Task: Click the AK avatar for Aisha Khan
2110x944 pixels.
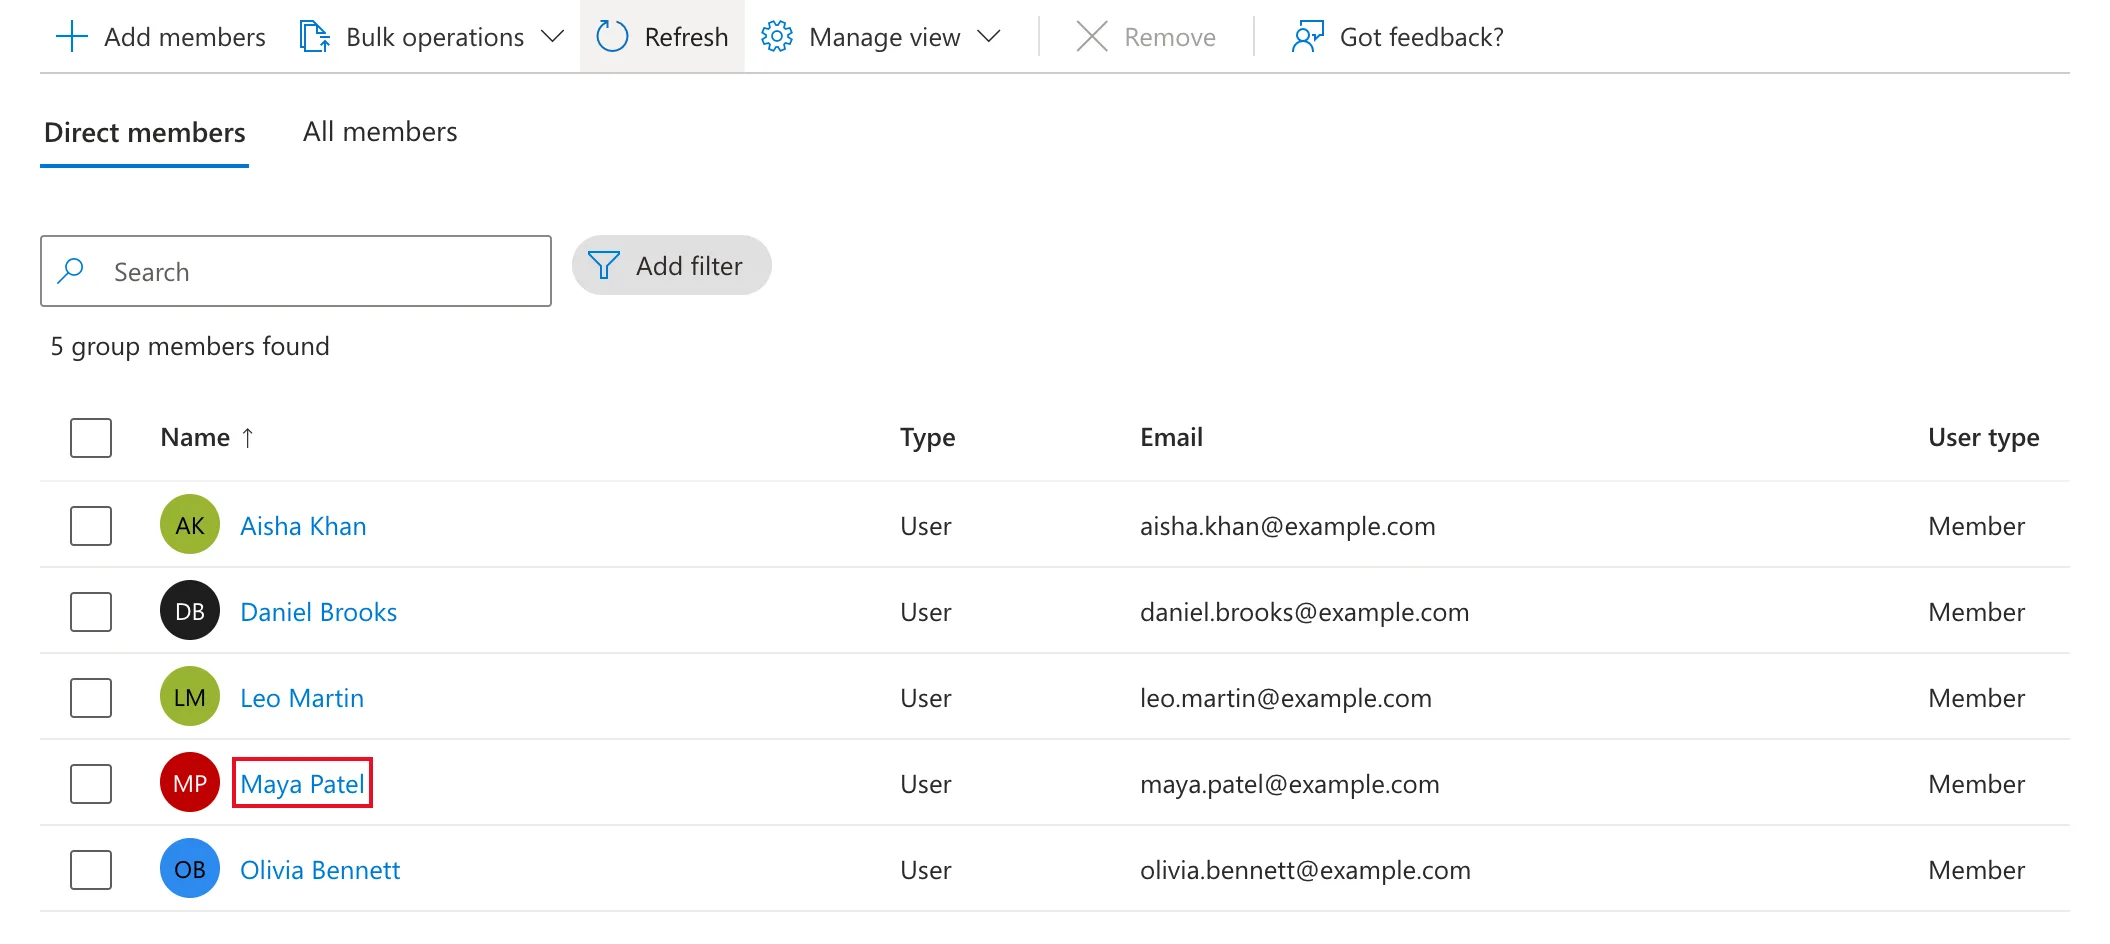Action: click(x=190, y=525)
